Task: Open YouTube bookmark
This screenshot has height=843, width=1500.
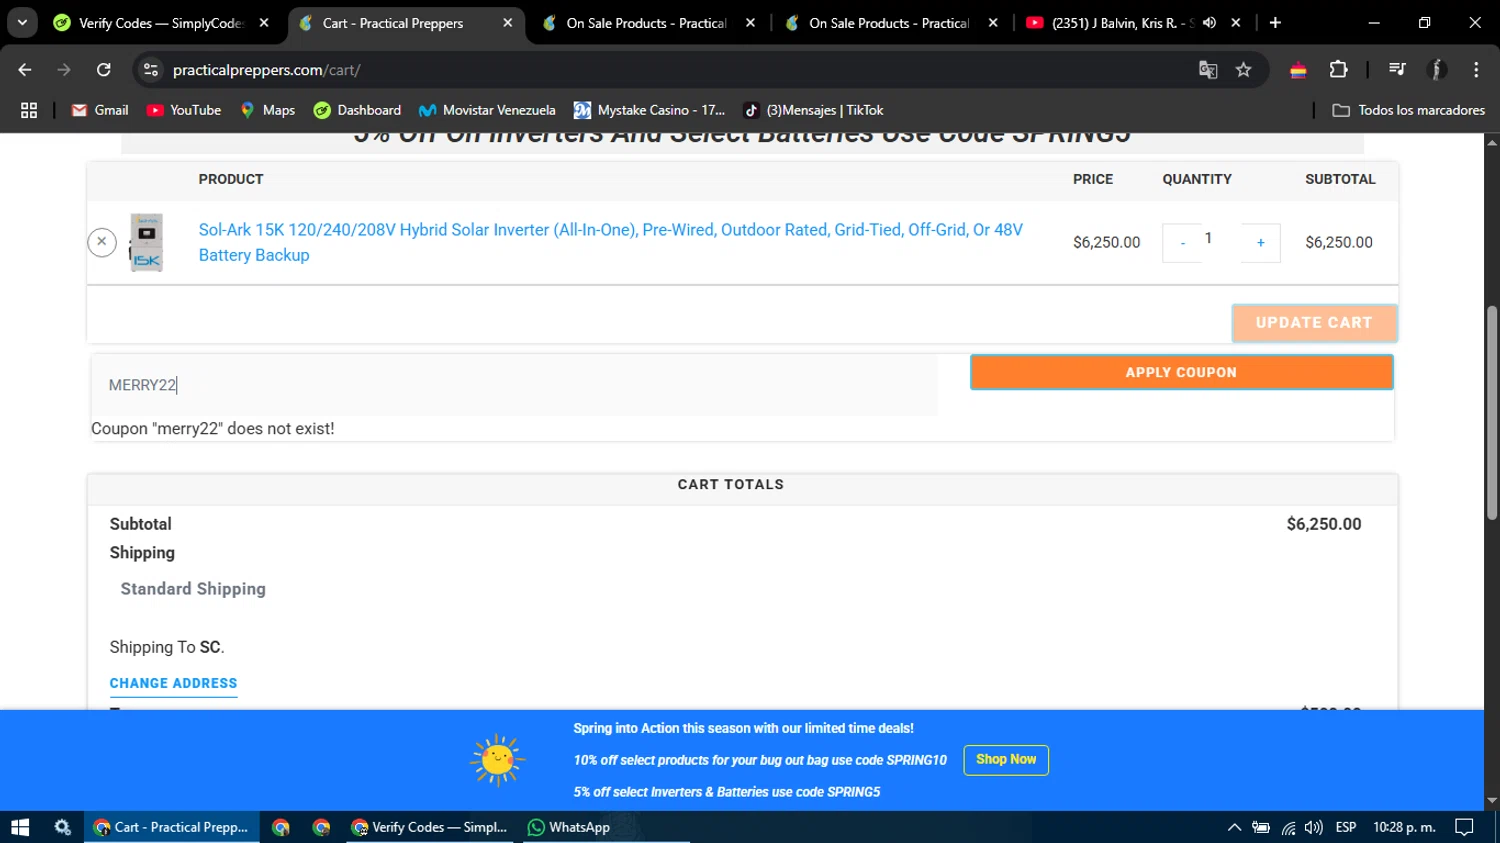Action: 184,110
